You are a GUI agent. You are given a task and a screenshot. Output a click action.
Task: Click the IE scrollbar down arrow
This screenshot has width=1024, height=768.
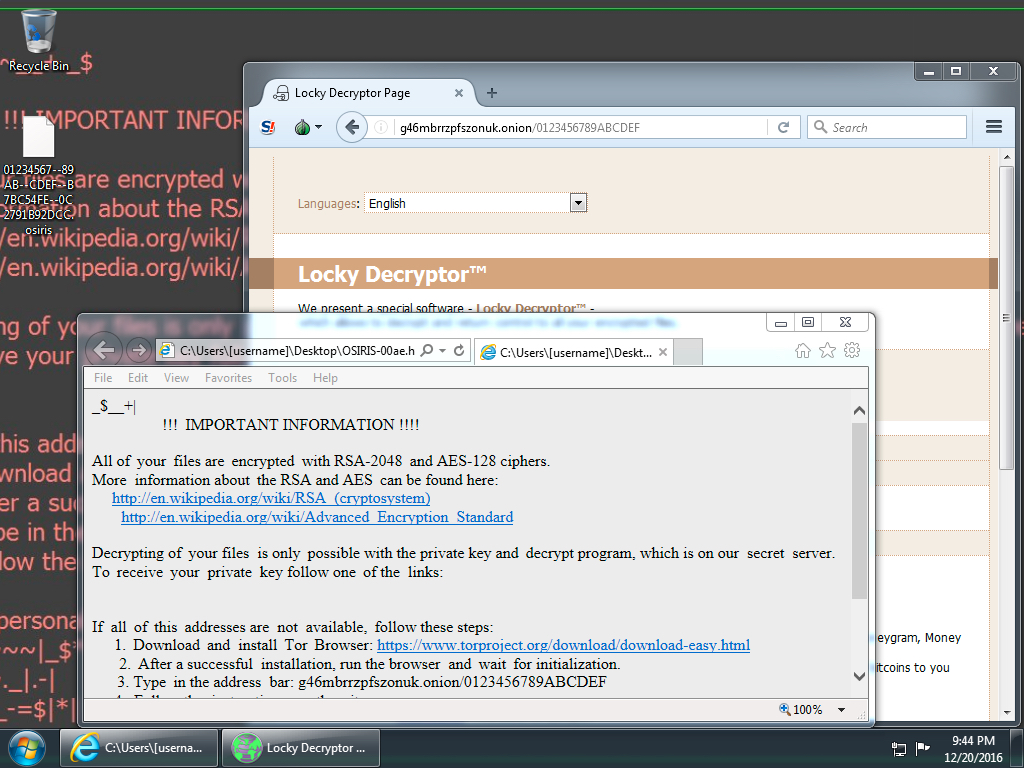point(859,677)
